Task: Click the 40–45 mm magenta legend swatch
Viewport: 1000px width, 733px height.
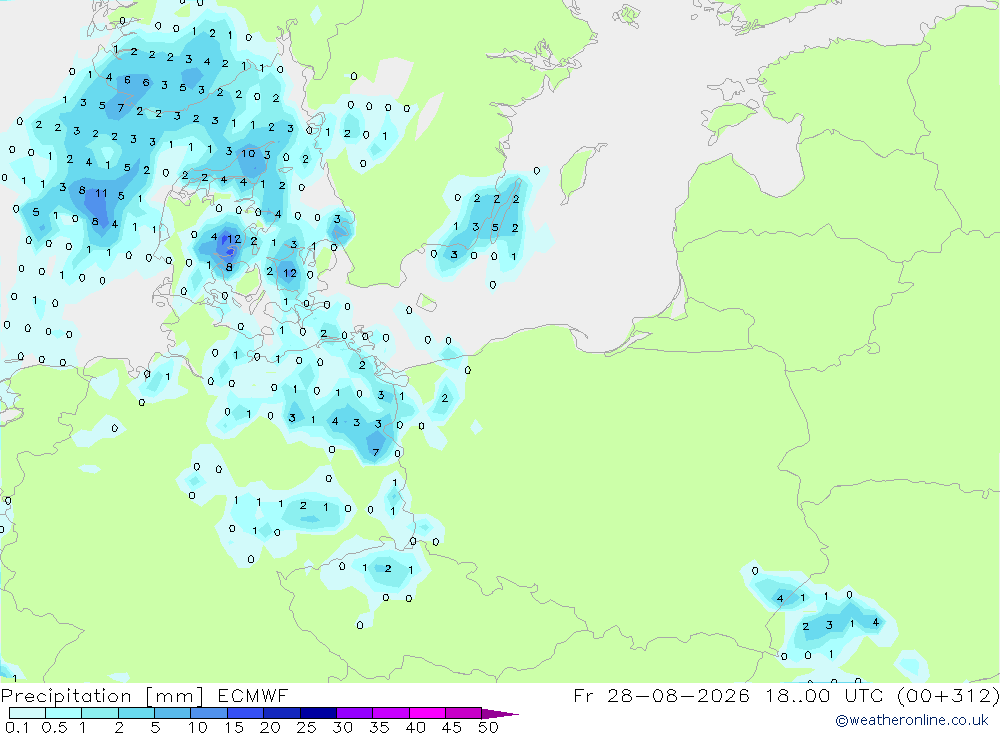Action: pyautogui.click(x=427, y=713)
